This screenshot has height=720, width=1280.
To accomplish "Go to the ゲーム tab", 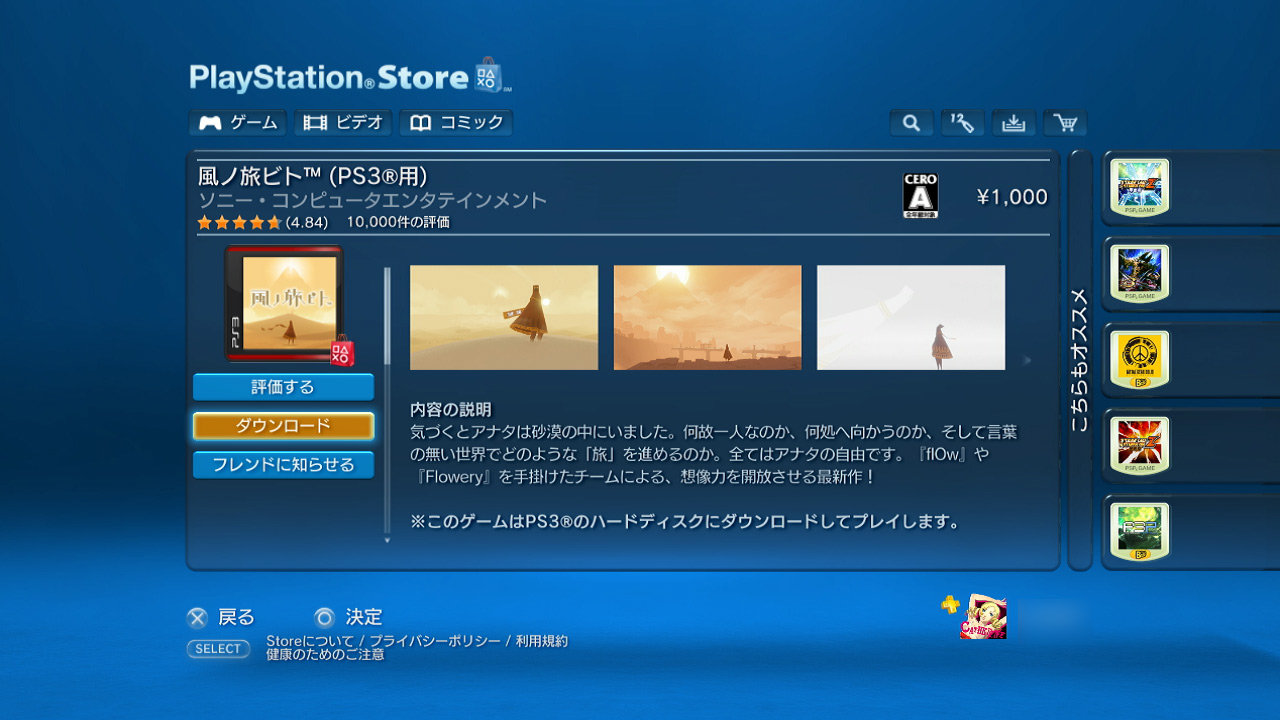I will [x=238, y=123].
